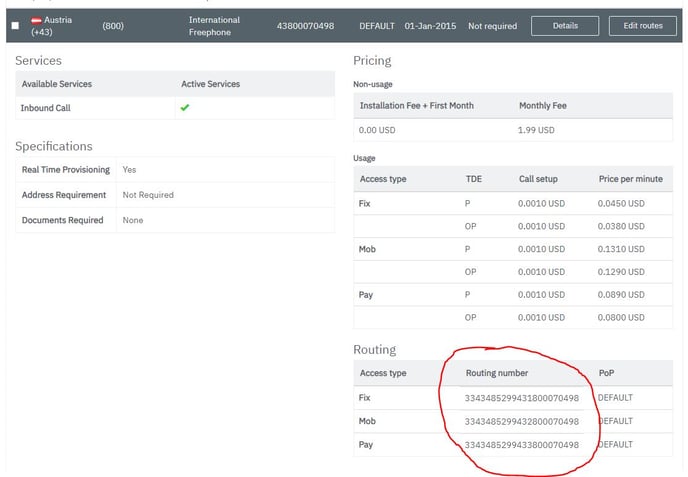The width and height of the screenshot is (688, 477).
Task: Click the green check mark for Inbound Call
Action: [185, 107]
